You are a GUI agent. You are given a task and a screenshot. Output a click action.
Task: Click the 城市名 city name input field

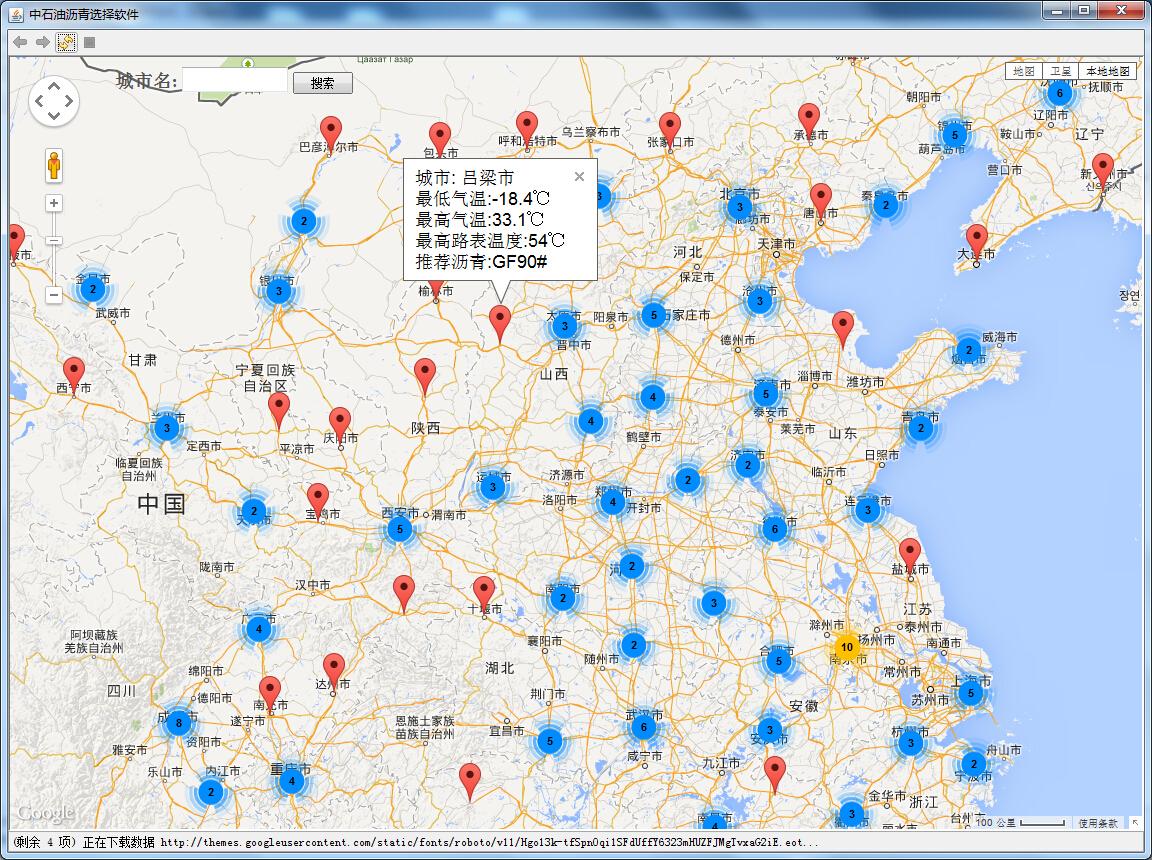(235, 81)
